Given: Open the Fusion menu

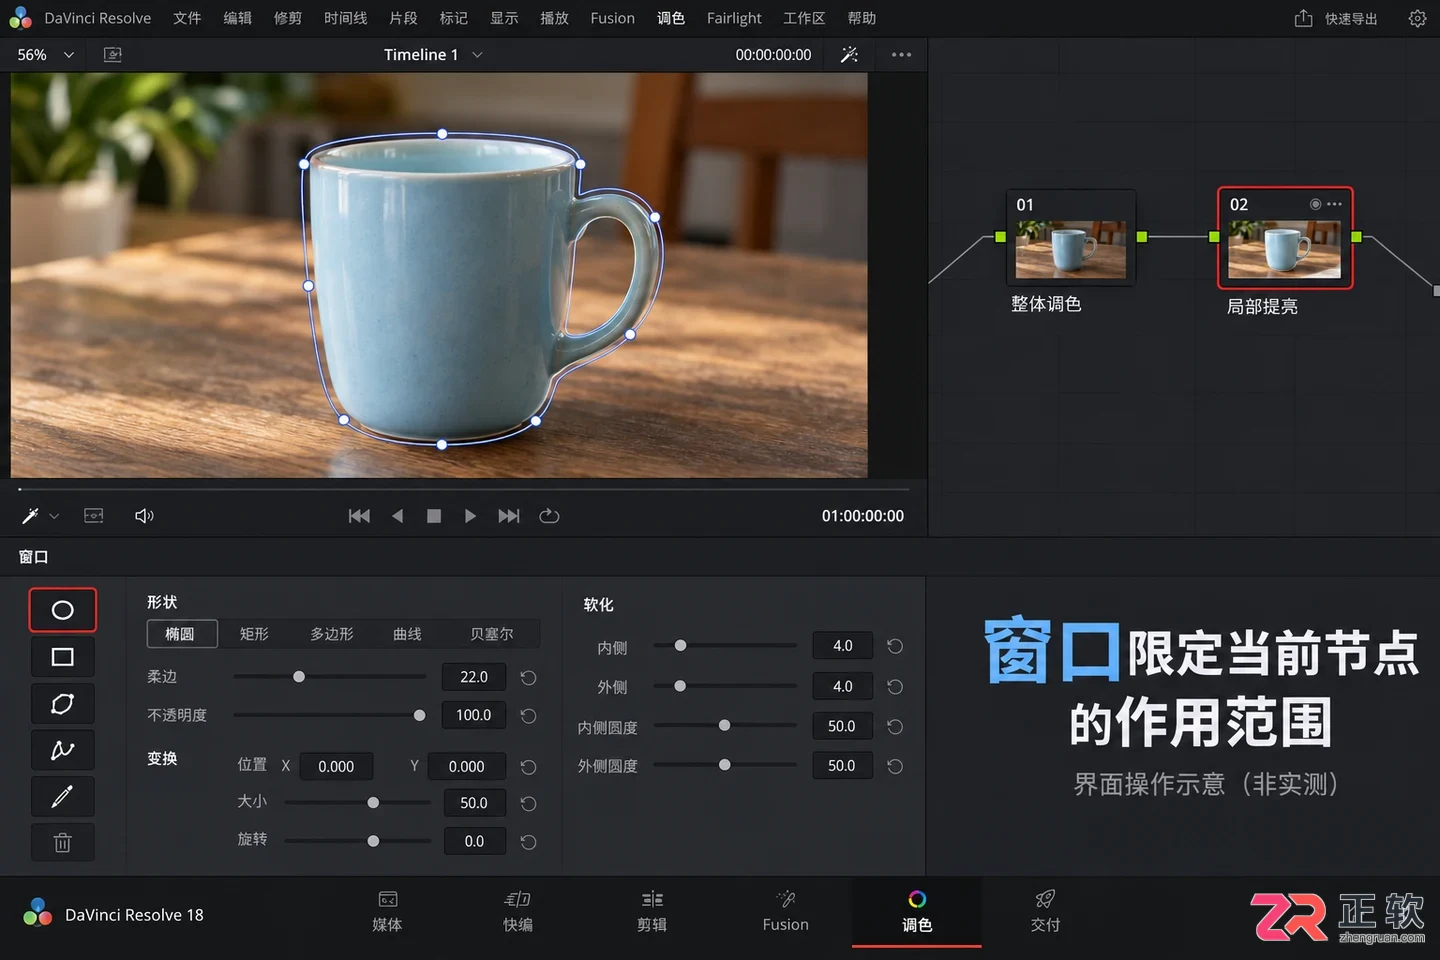Looking at the screenshot, I should pyautogui.click(x=612, y=18).
